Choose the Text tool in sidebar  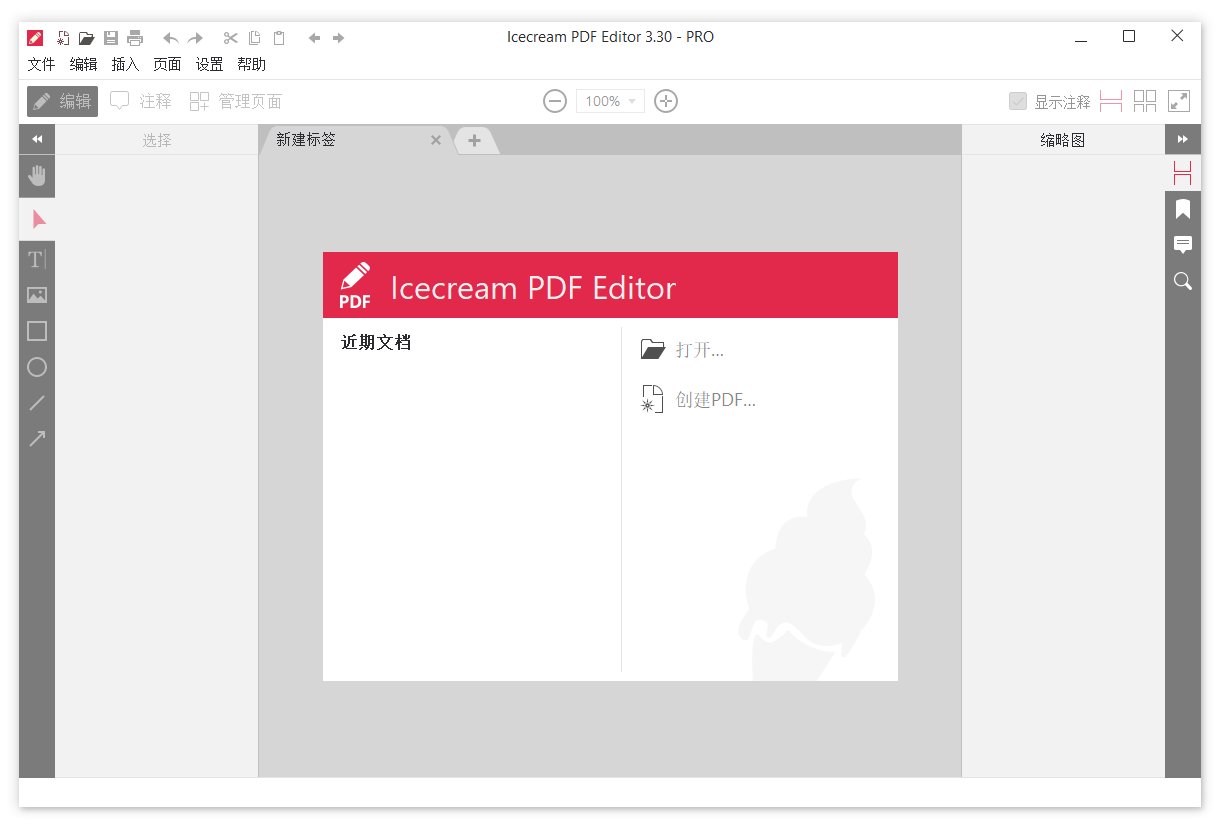tap(37, 260)
